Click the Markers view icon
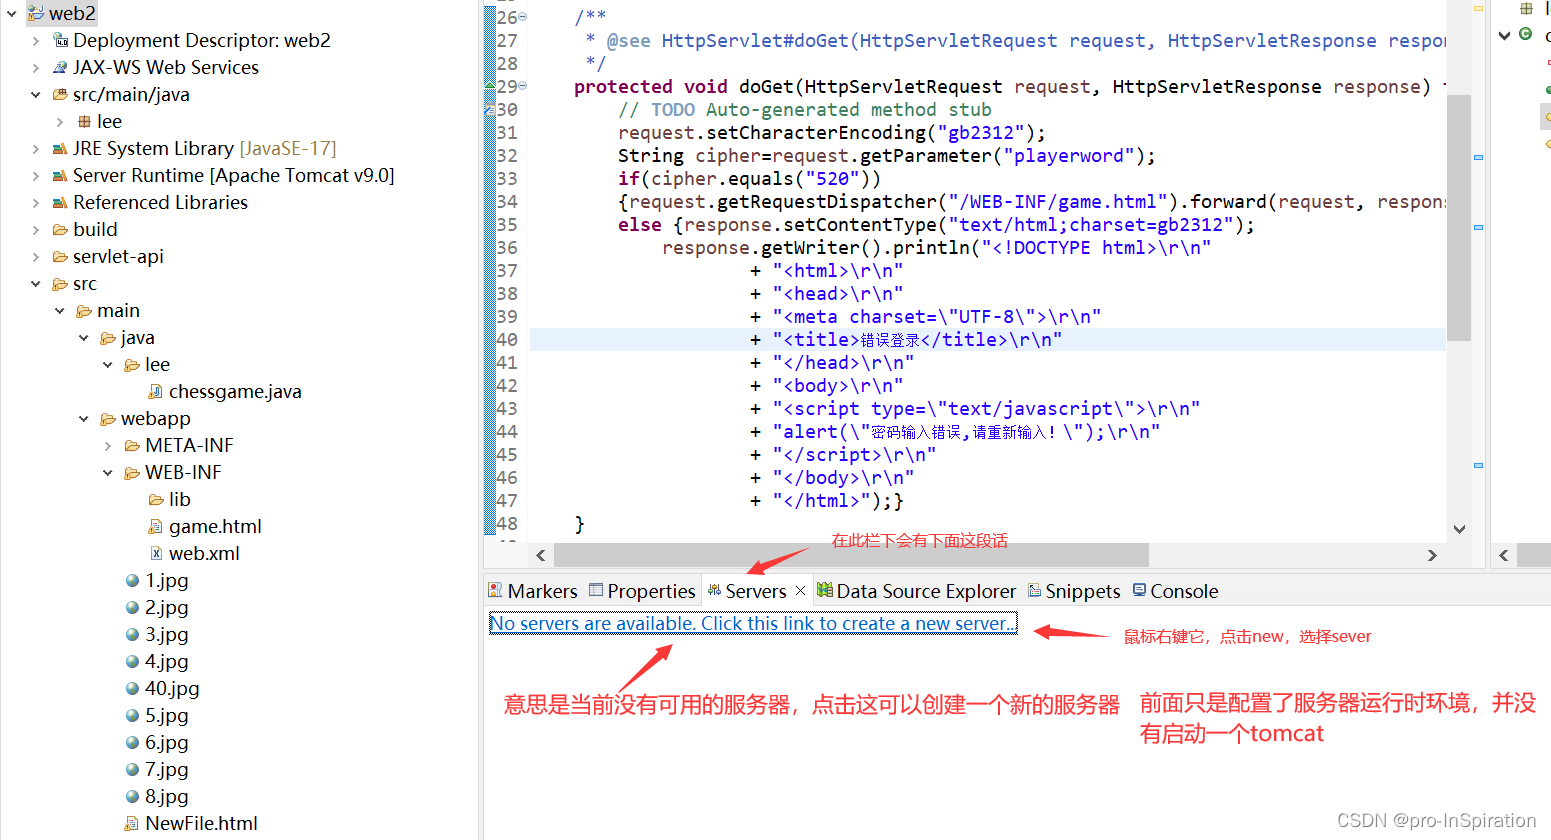The width and height of the screenshot is (1551, 840). tap(495, 590)
